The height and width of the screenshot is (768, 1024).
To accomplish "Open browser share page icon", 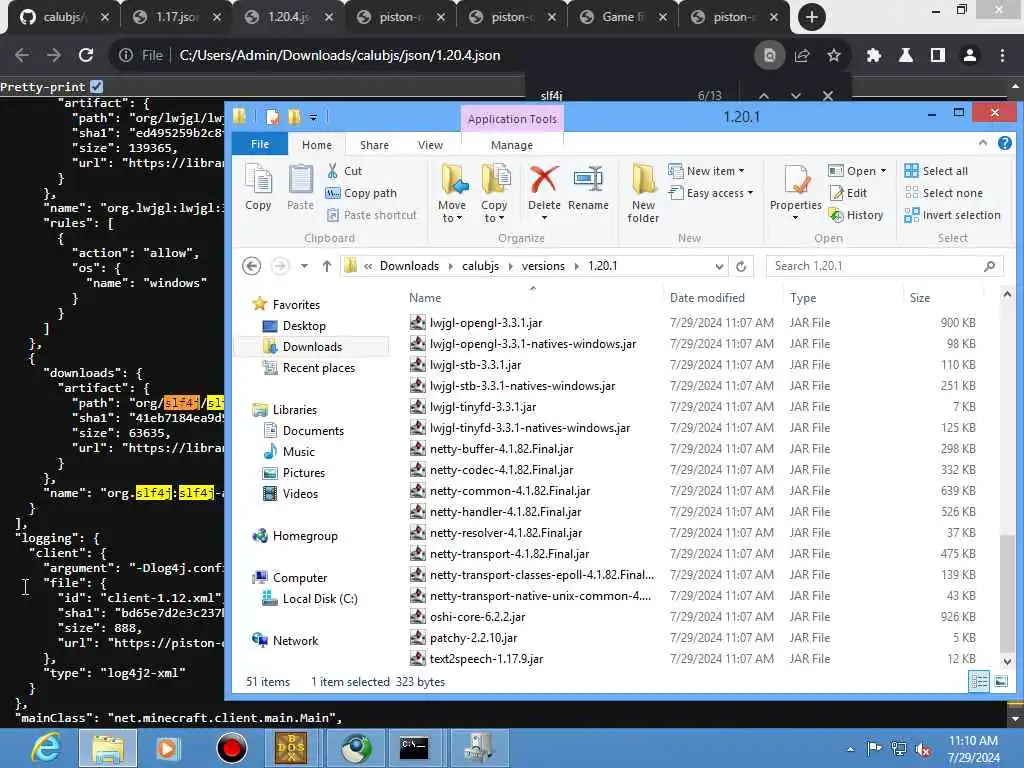I will [x=802, y=56].
